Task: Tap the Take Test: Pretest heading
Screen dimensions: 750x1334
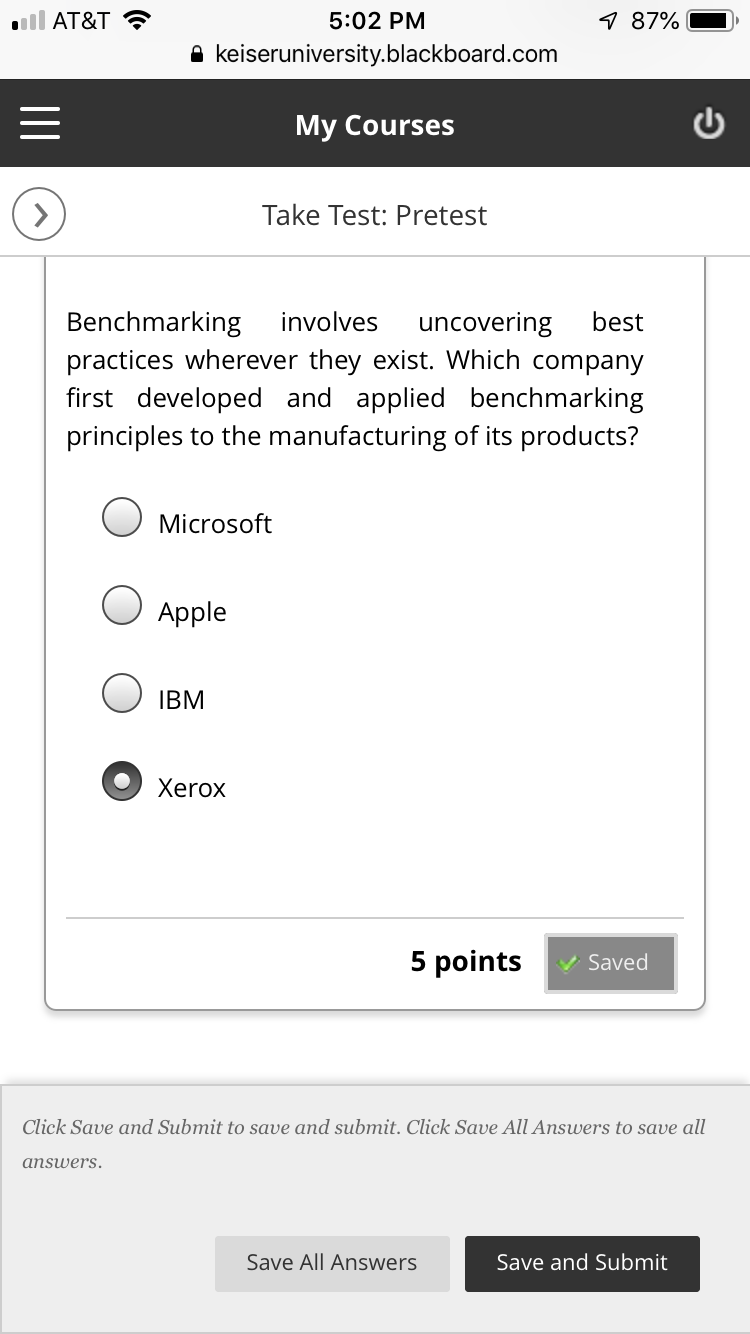Action: coord(375,215)
